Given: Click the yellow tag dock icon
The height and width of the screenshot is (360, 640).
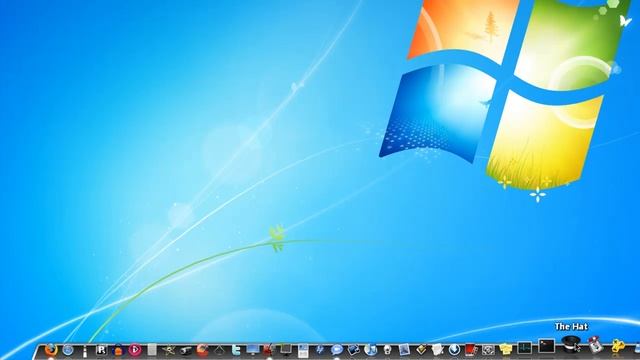Looking at the screenshot, I should [x=421, y=349].
